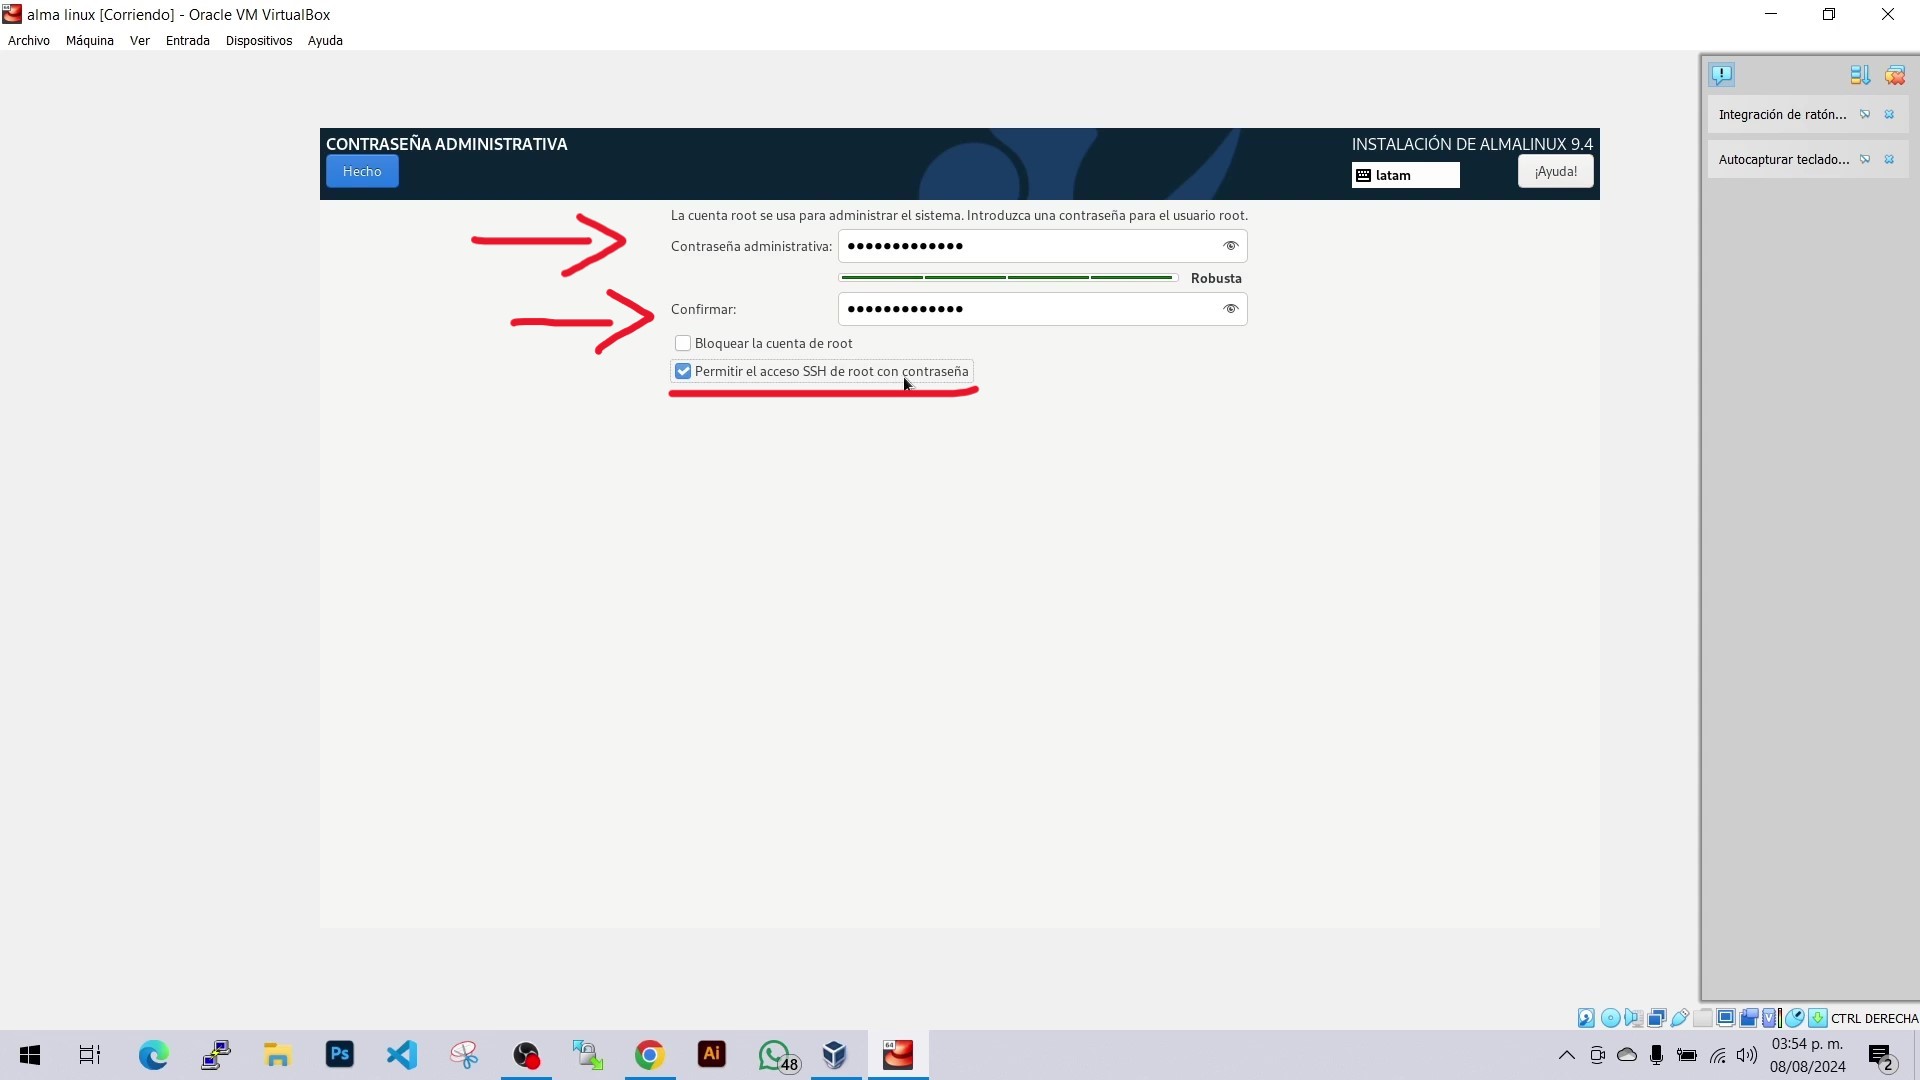Open the ¡Ayuda! help button
1920x1080 pixels.
[x=1556, y=171]
